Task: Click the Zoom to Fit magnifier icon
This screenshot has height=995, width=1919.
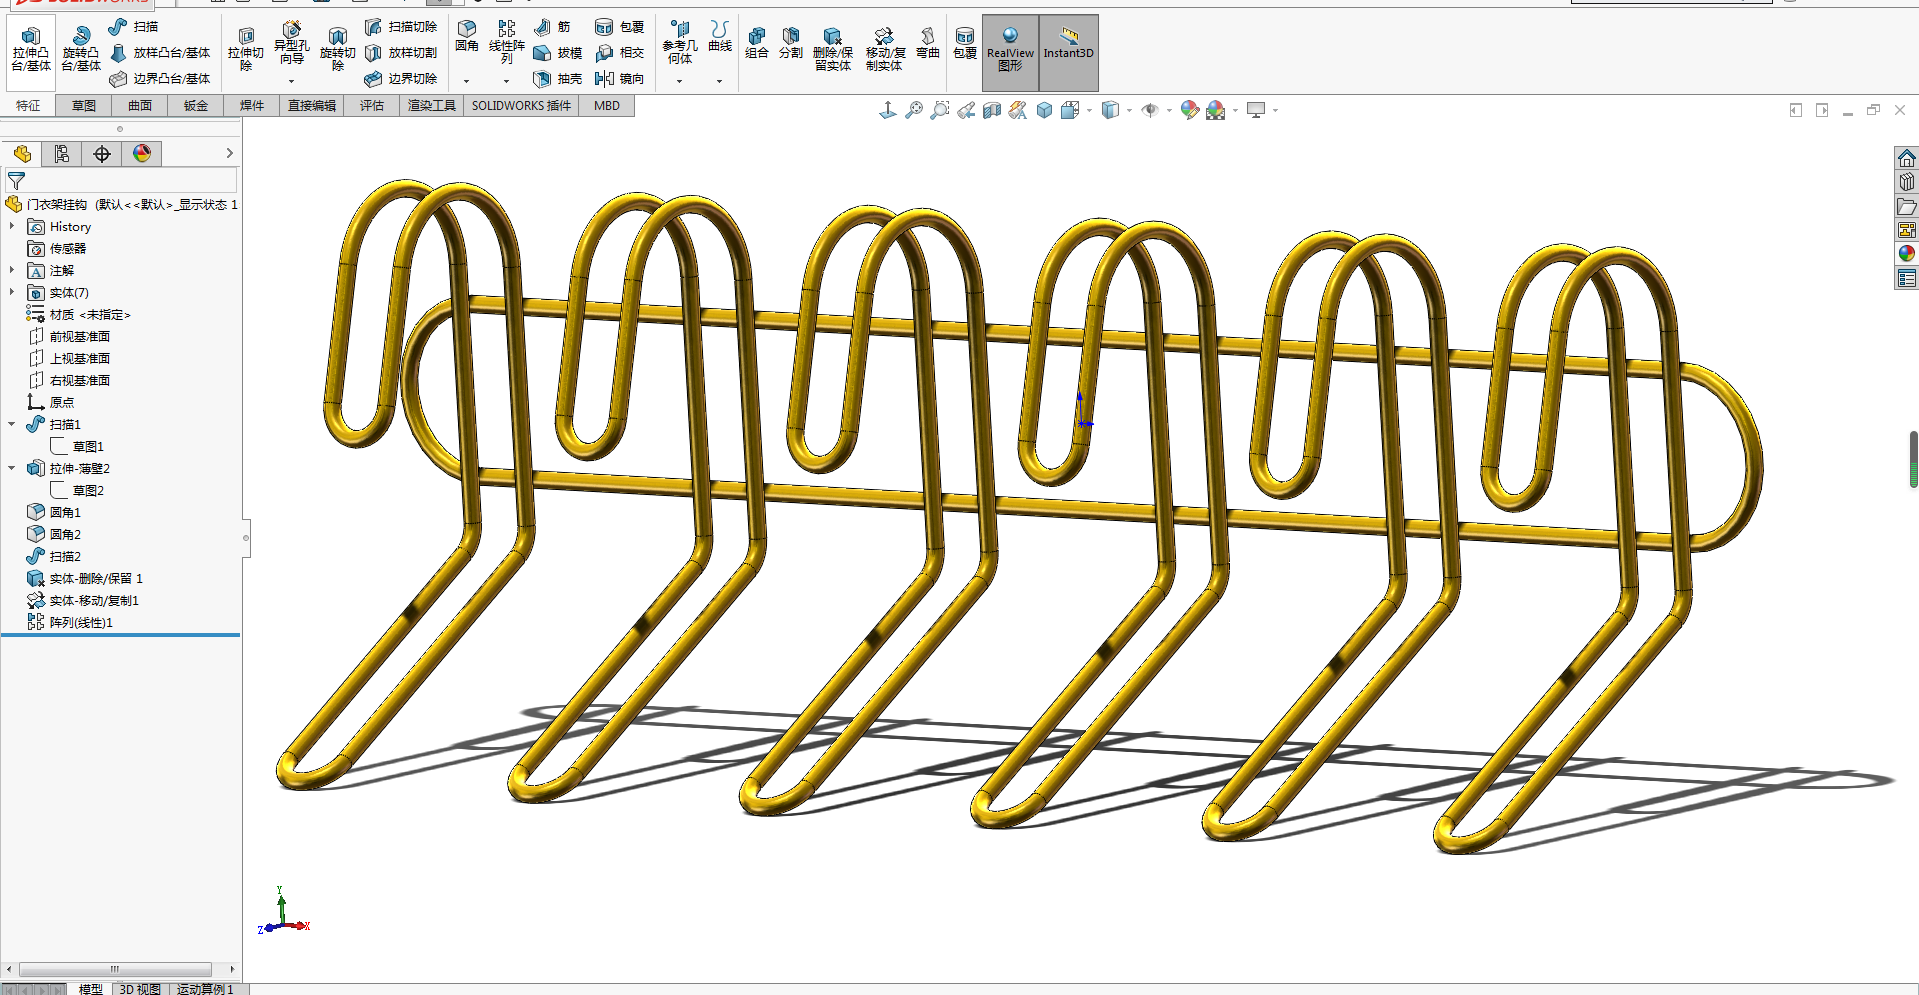Action: pyautogui.click(x=914, y=110)
